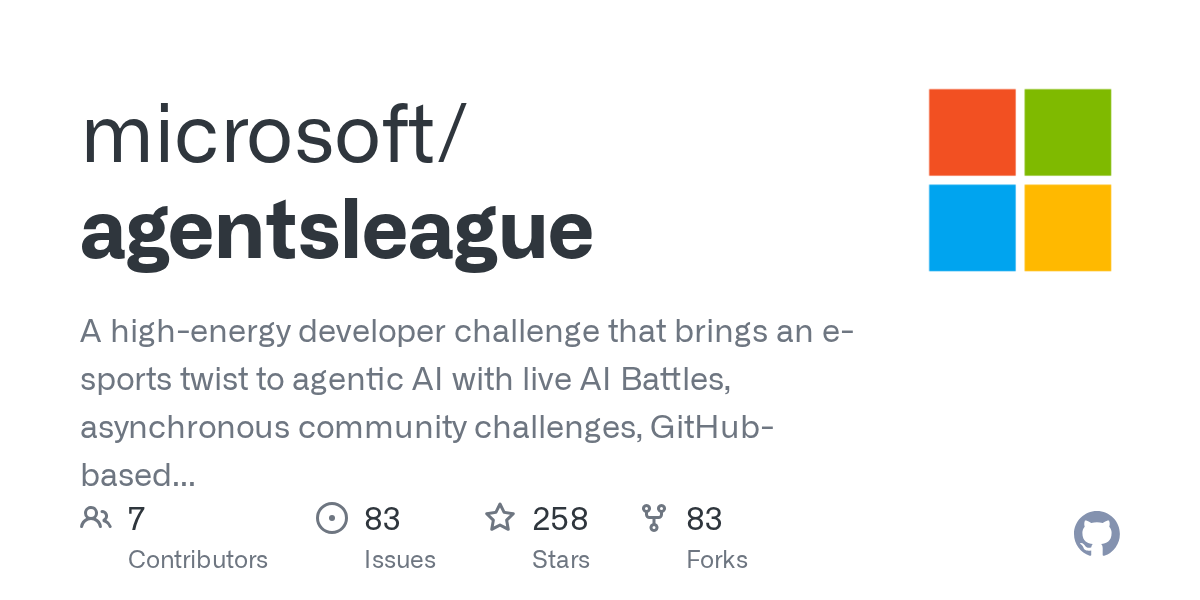Click the contributor count "7"

(x=137, y=519)
